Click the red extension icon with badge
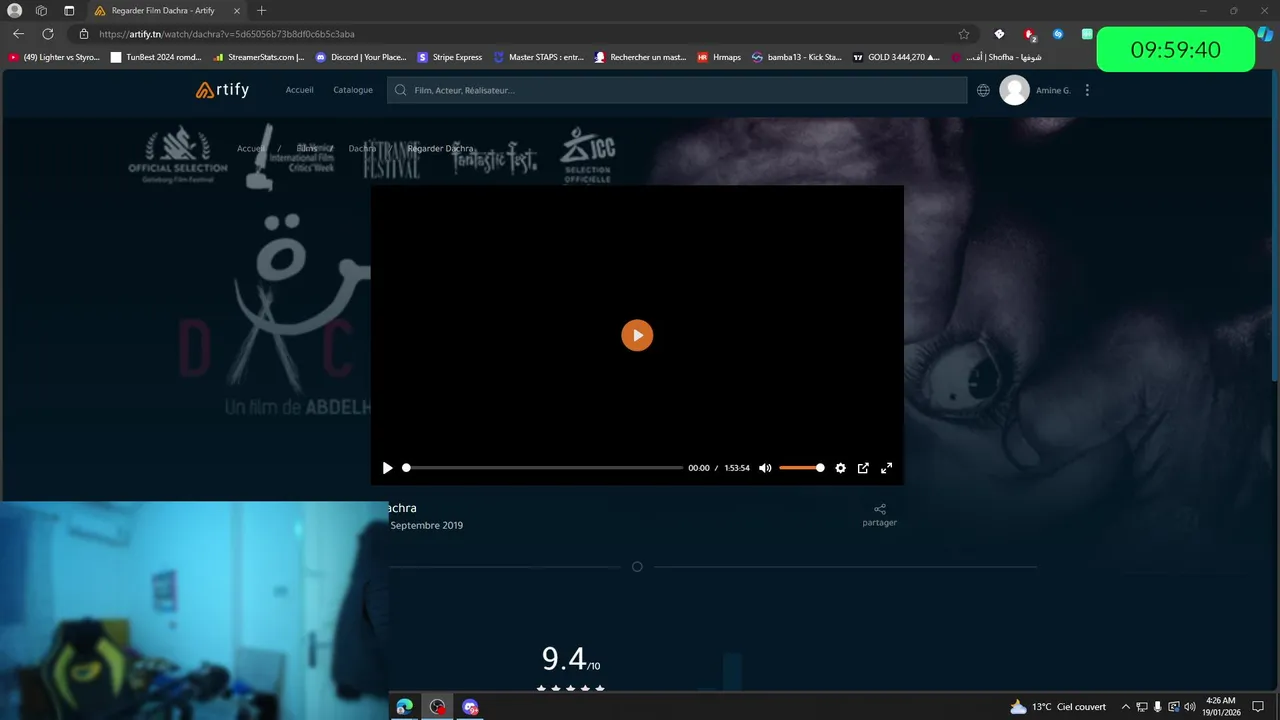1280x720 pixels. [x=1029, y=35]
